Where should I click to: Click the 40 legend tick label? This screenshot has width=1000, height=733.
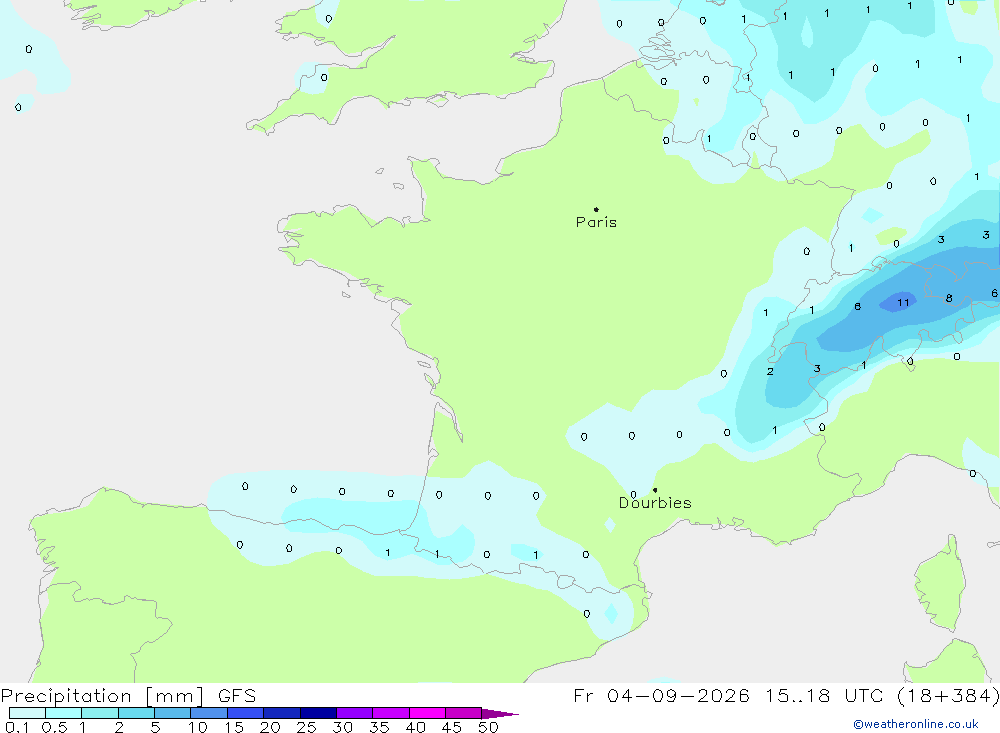pos(415,727)
